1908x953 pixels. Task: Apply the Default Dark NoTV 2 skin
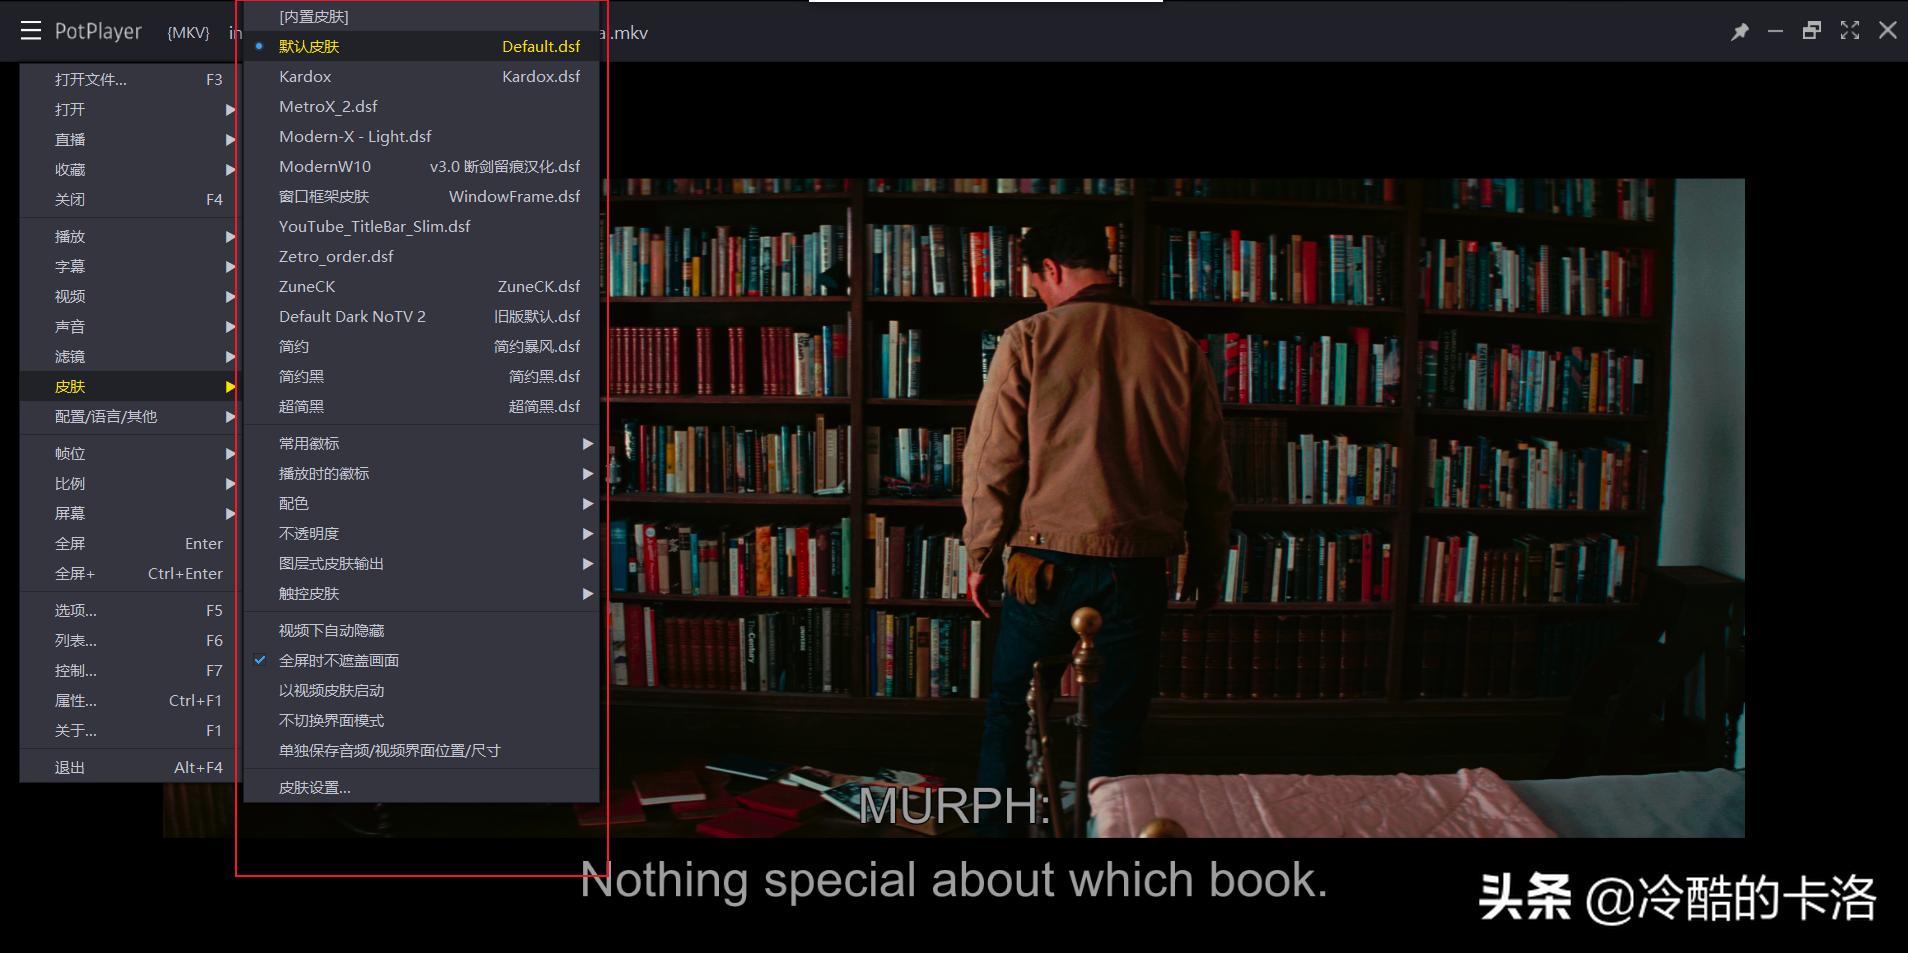tap(421, 316)
